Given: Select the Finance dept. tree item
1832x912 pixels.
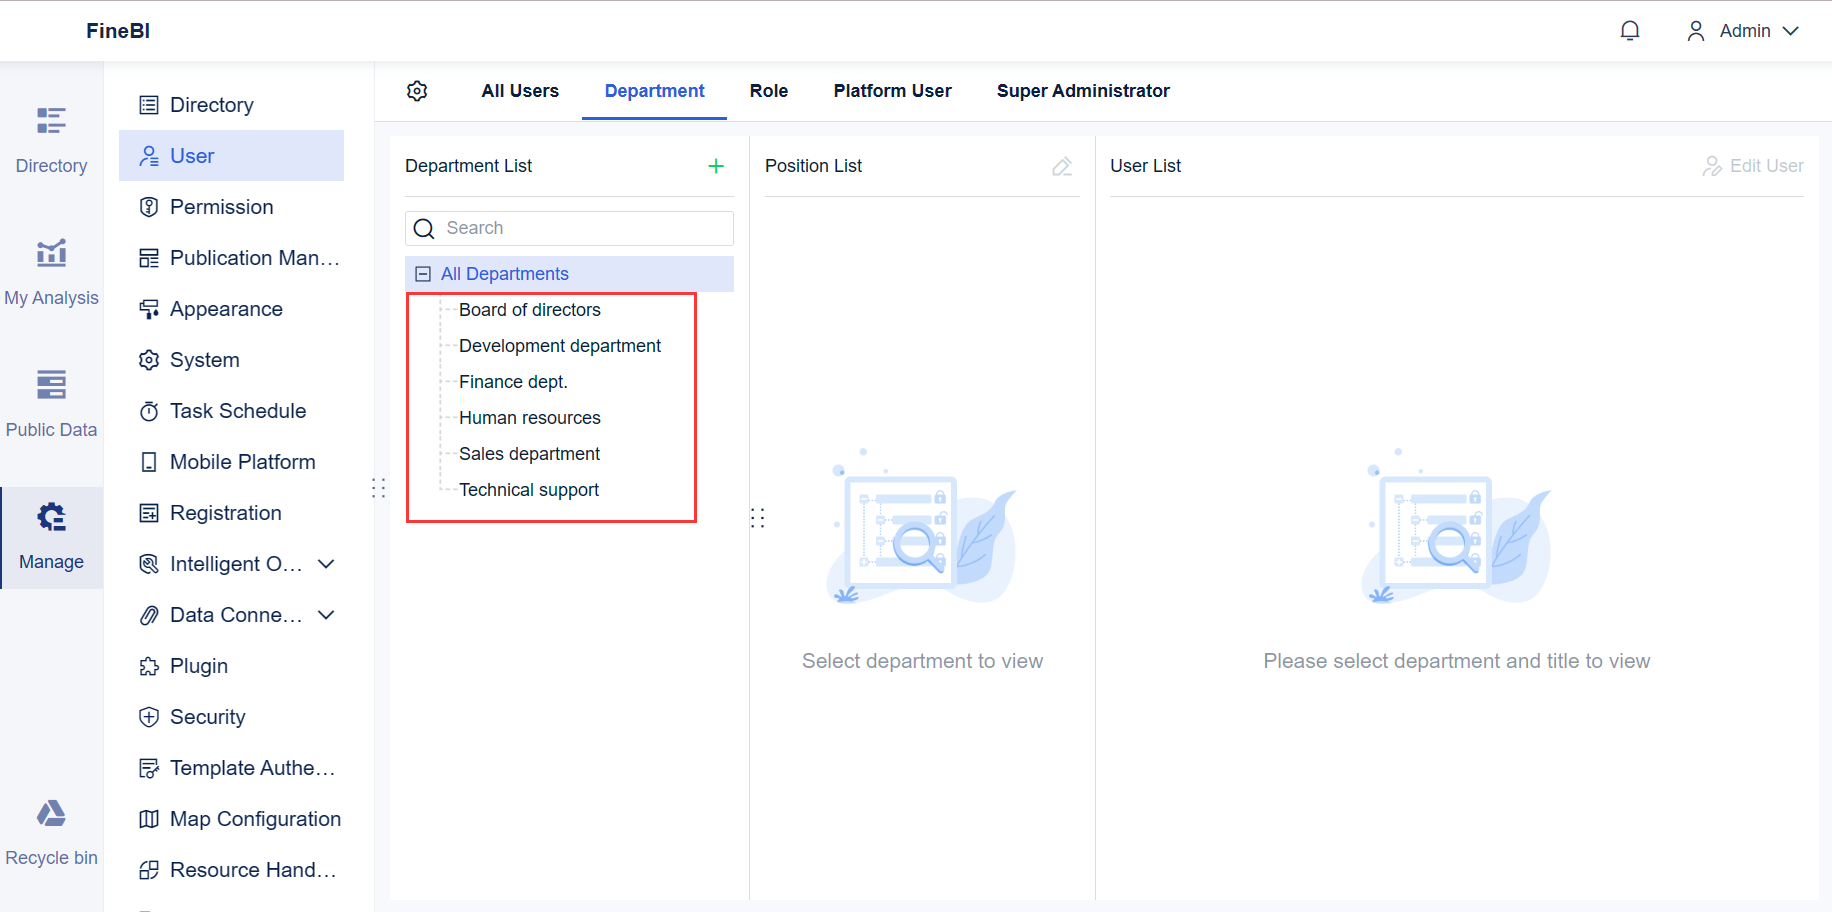Looking at the screenshot, I should [x=513, y=381].
